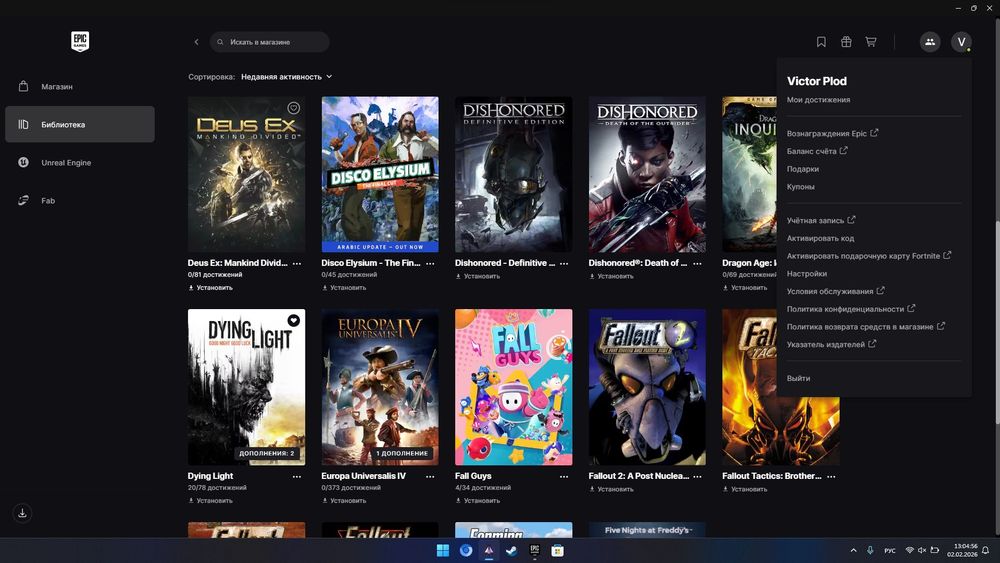Open Steam from the taskbar

(511, 550)
